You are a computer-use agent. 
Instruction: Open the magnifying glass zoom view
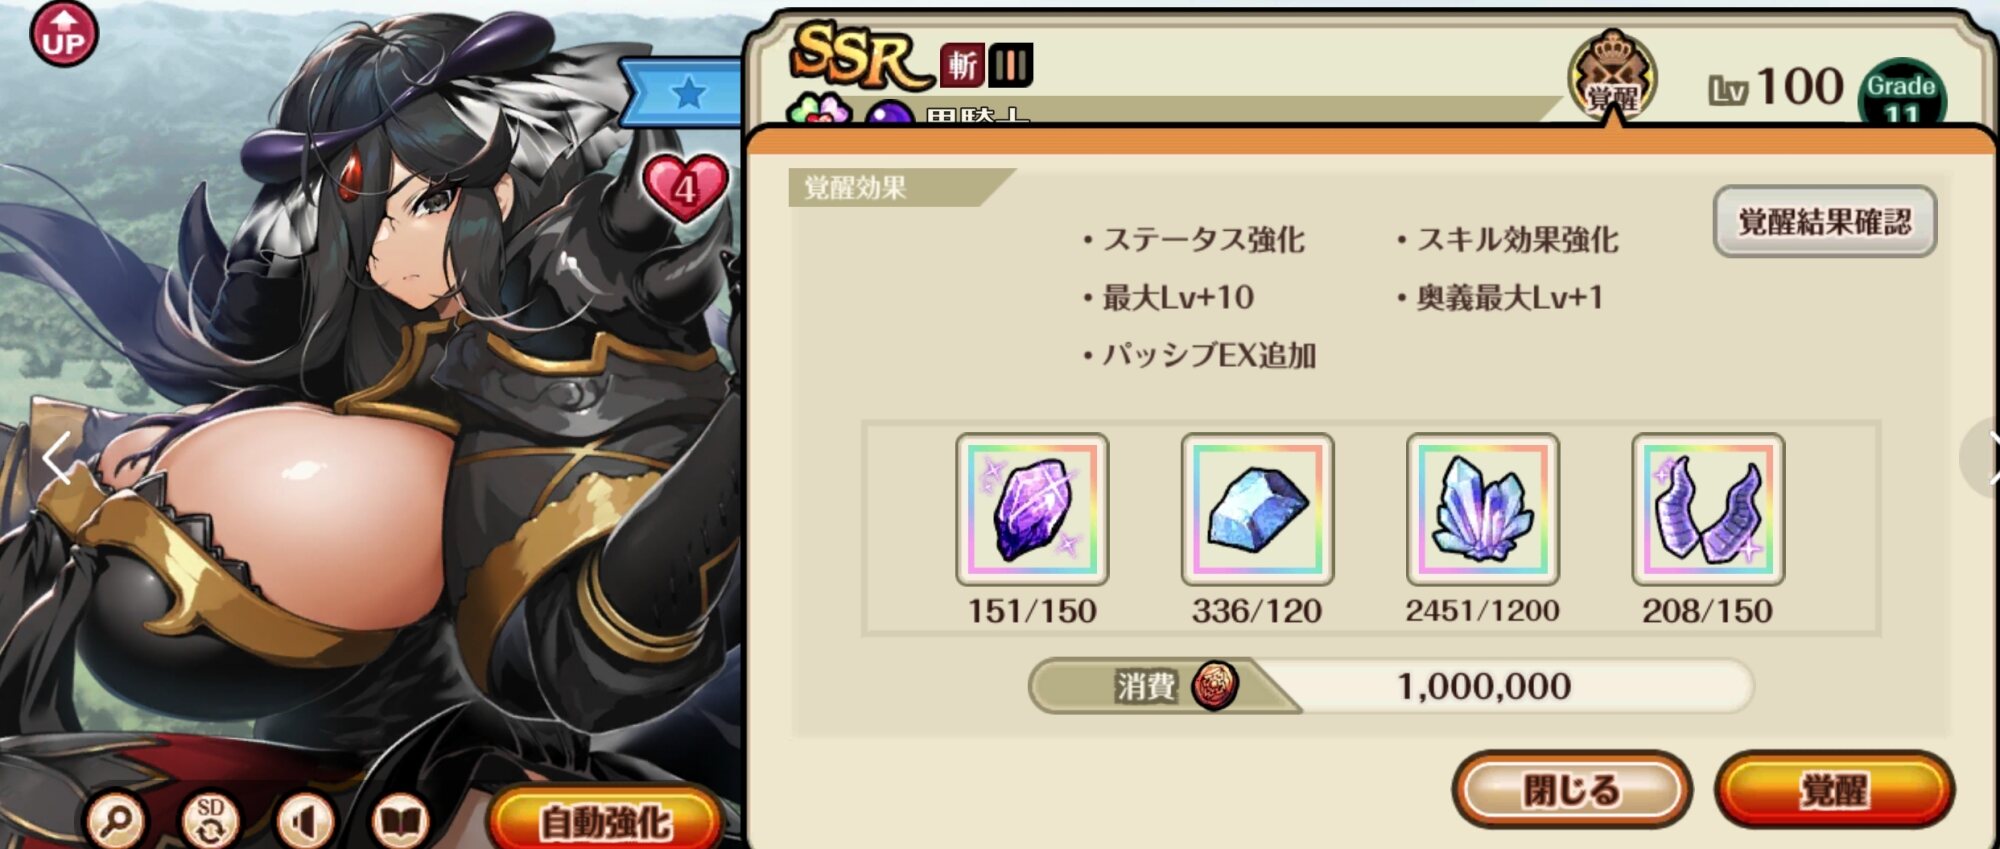click(x=115, y=821)
